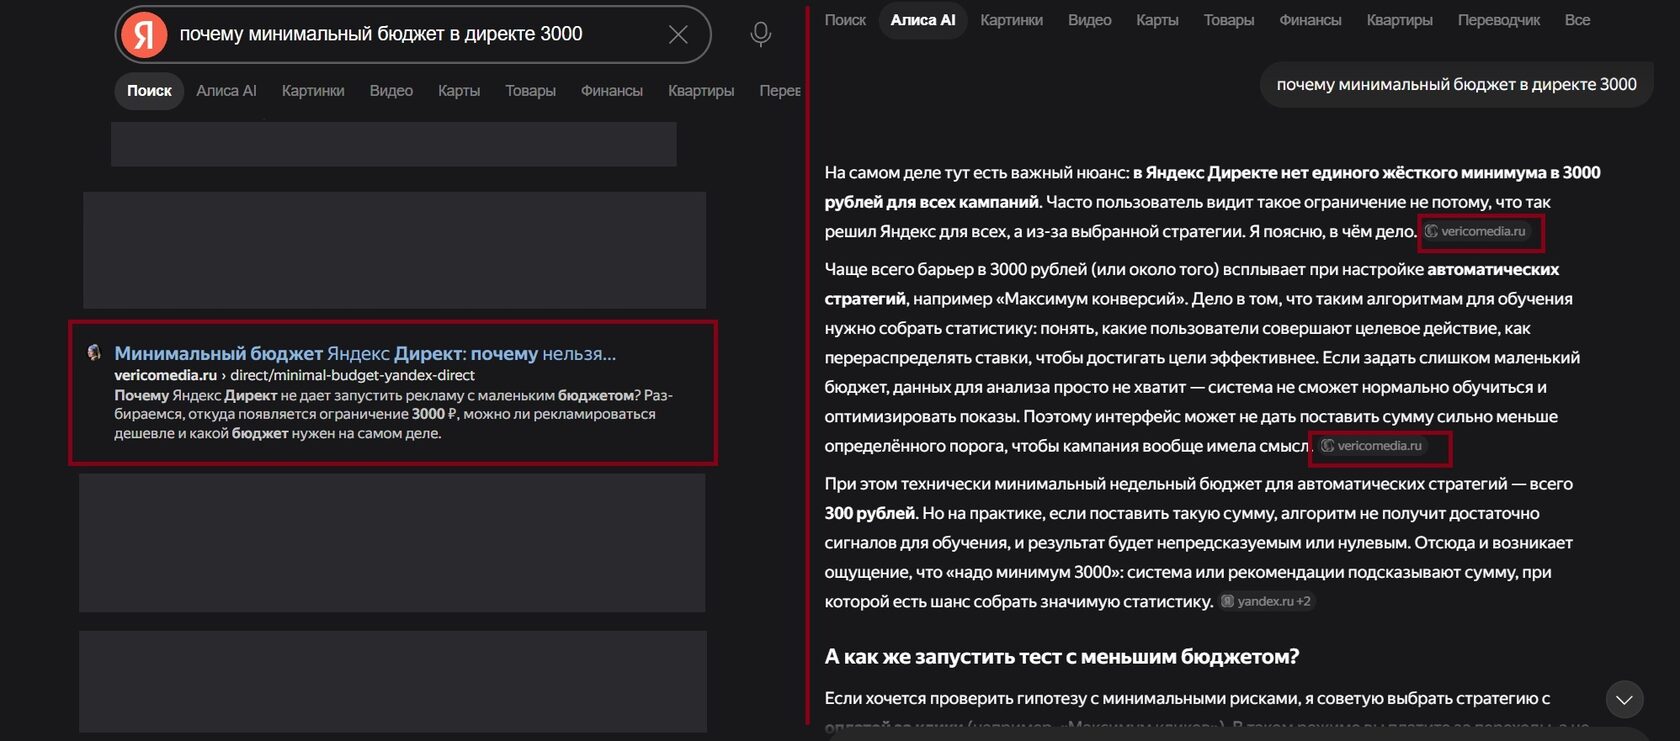Click the bold «300 рублей» text in the answer
The width and height of the screenshot is (1680, 741).
click(x=870, y=513)
